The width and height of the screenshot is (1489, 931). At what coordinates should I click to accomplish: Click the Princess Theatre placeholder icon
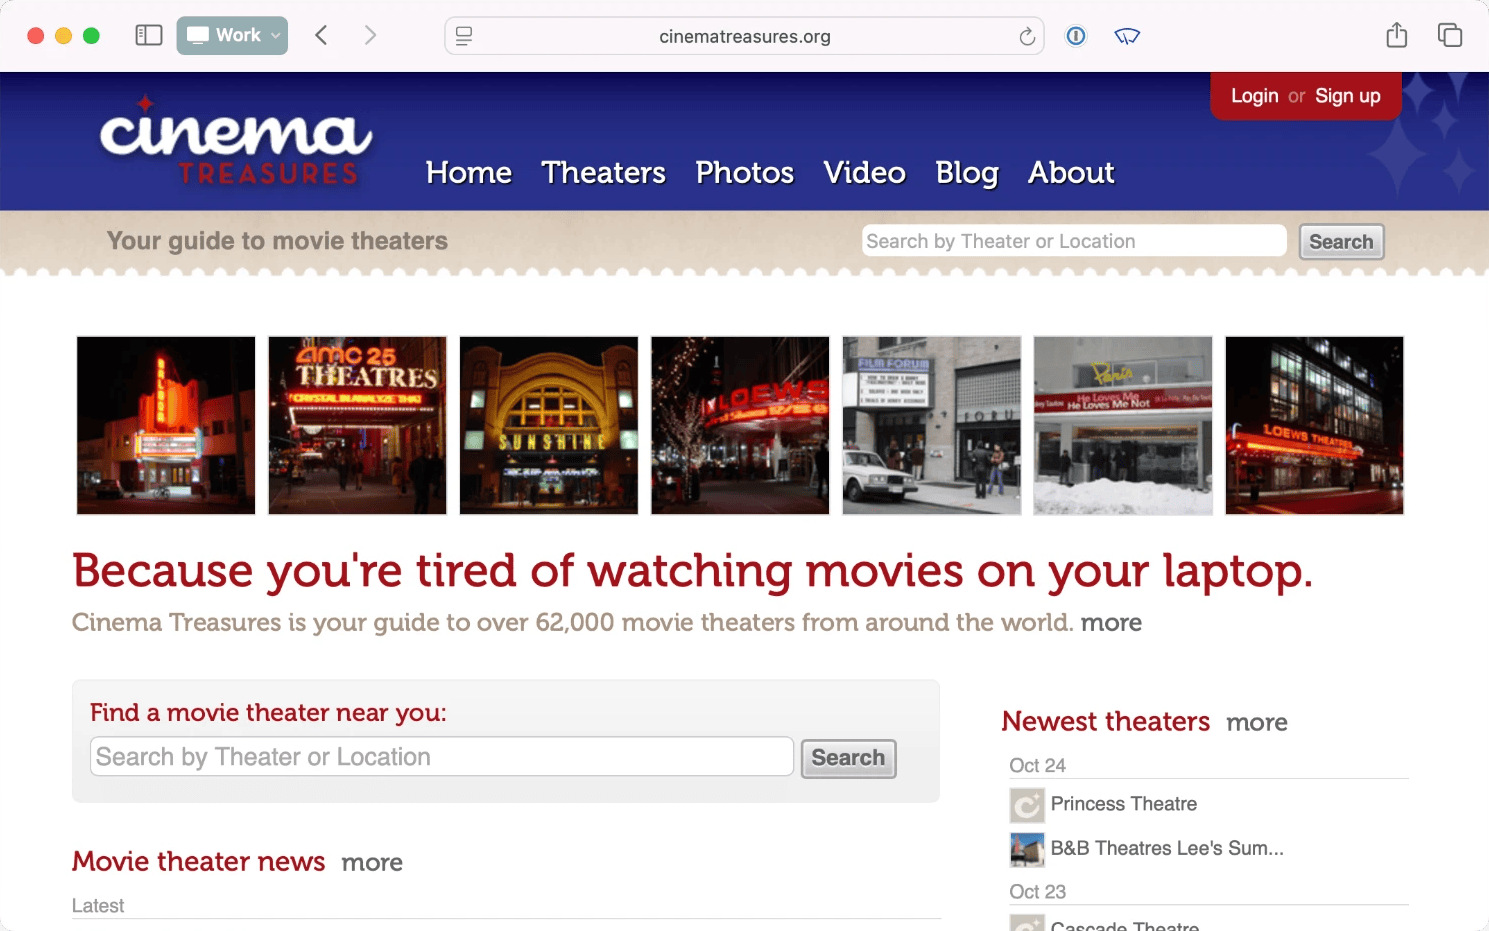1027,805
